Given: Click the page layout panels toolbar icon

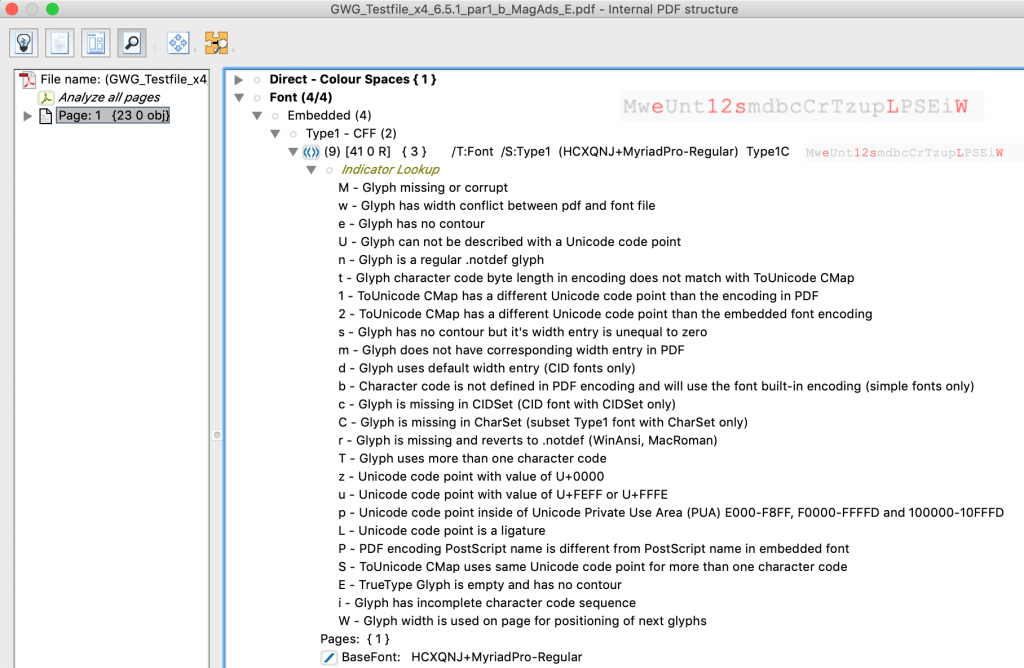Looking at the screenshot, I should [96, 43].
